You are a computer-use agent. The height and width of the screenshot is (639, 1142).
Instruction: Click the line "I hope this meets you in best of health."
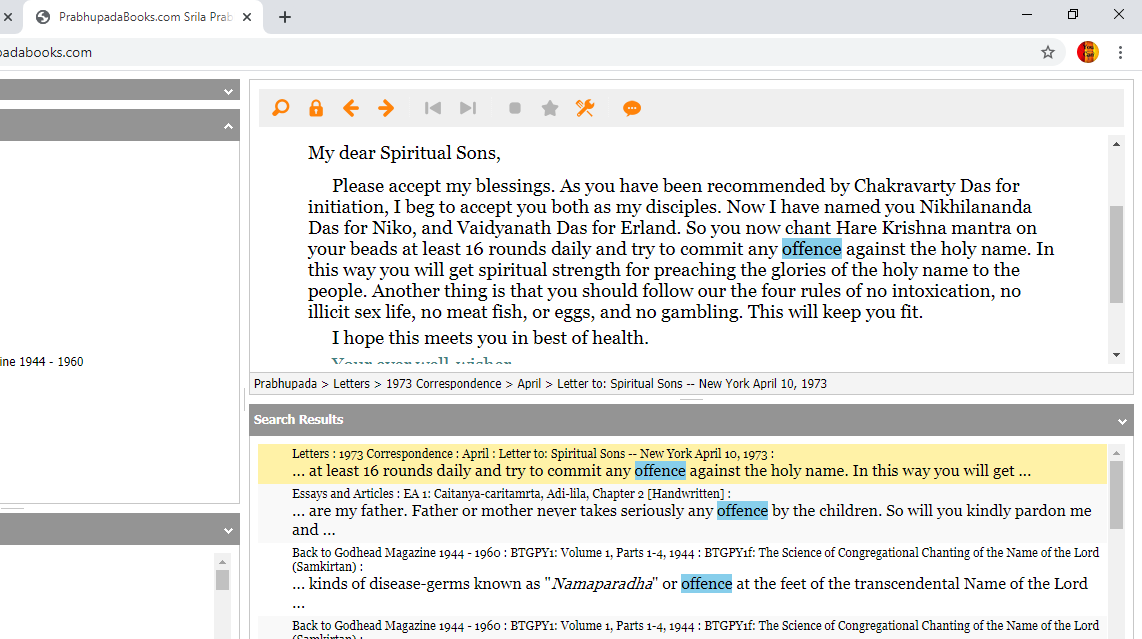tap(490, 338)
